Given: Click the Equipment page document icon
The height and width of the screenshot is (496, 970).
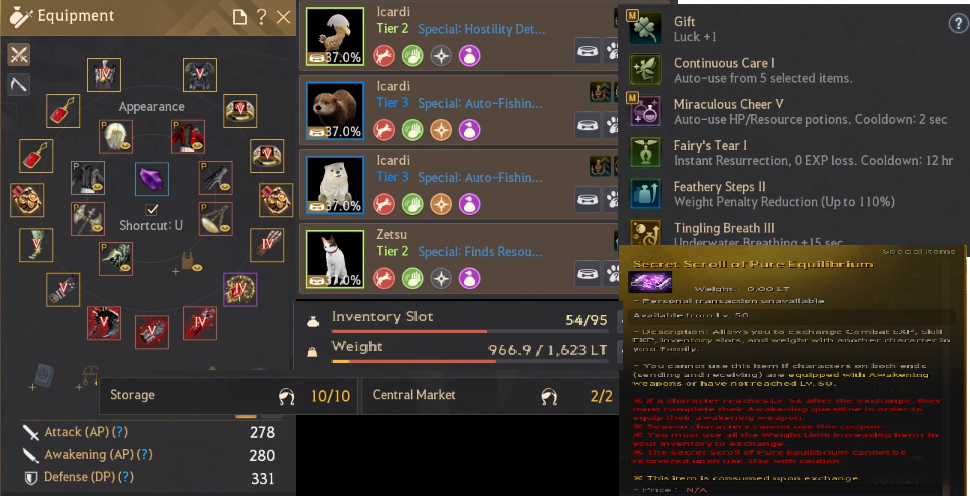Looking at the screenshot, I should (x=239, y=17).
